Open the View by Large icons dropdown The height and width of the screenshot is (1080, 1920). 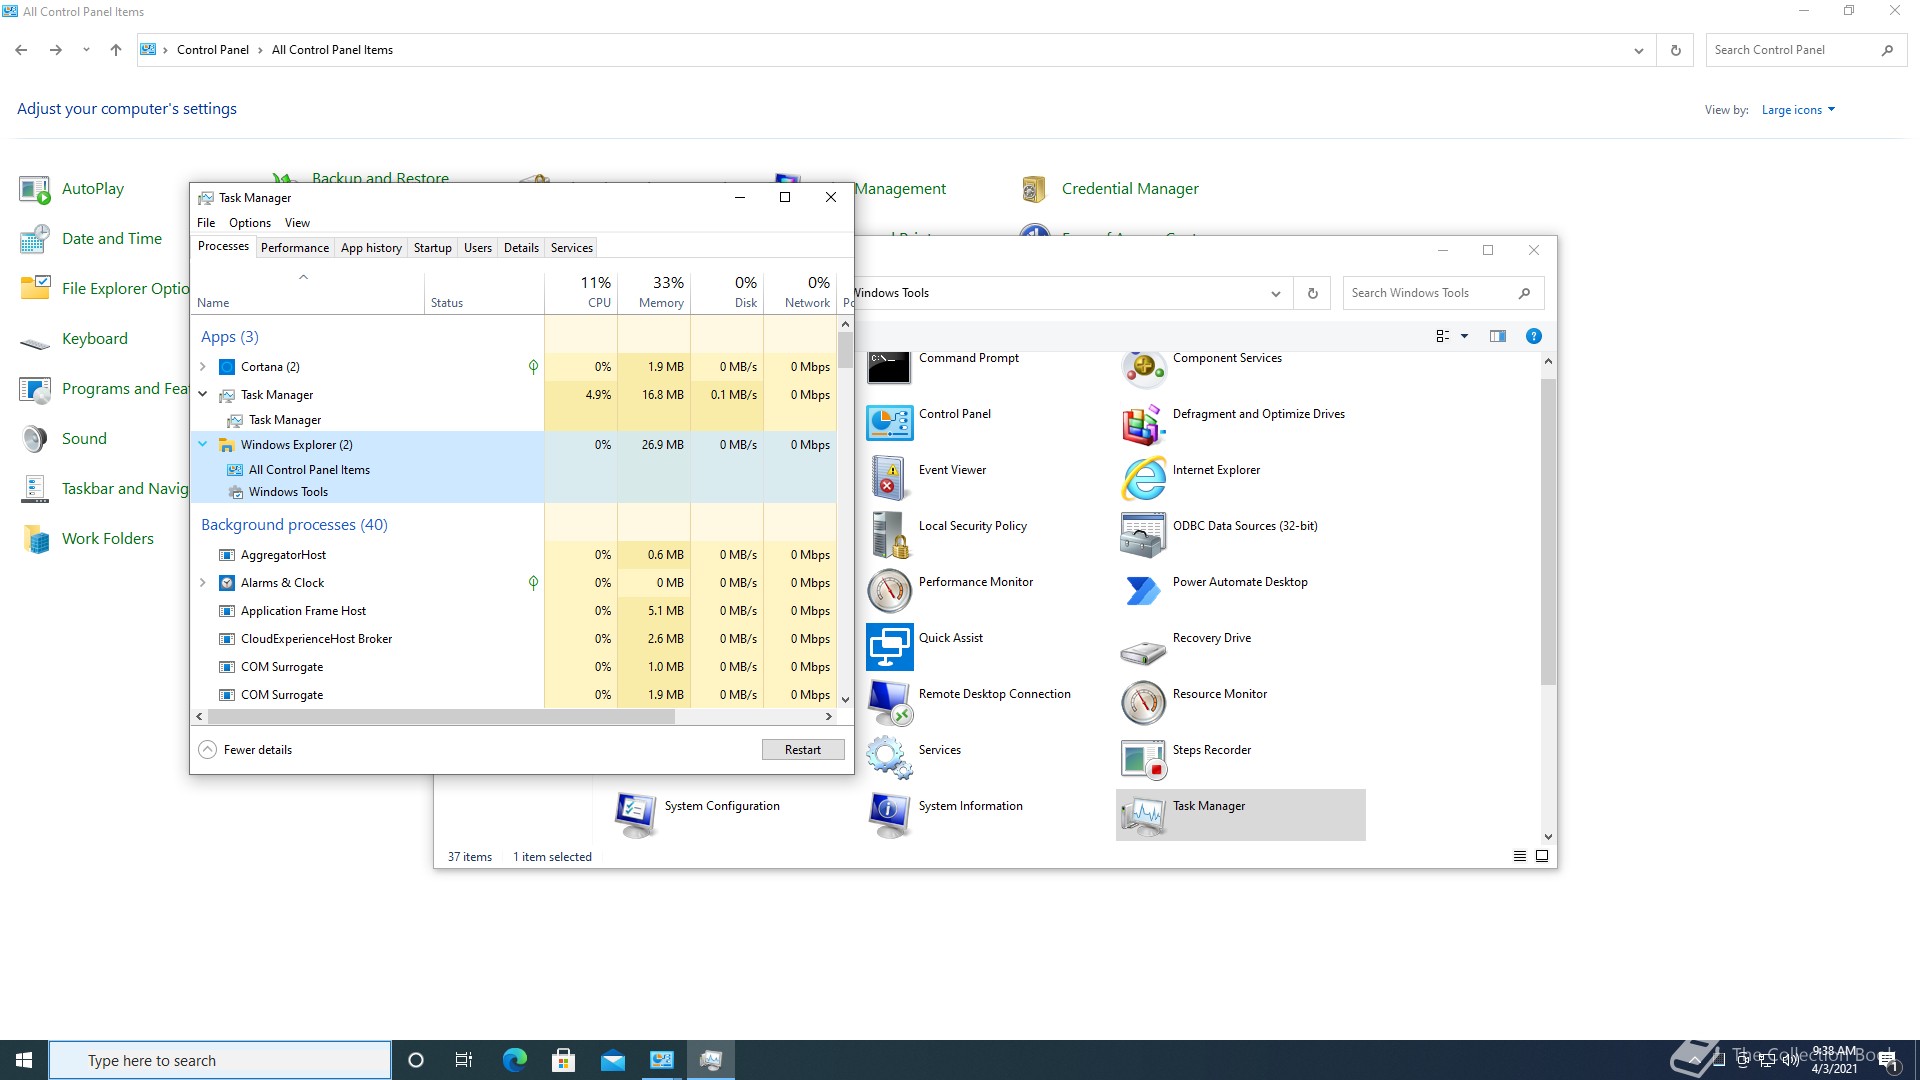(1798, 110)
